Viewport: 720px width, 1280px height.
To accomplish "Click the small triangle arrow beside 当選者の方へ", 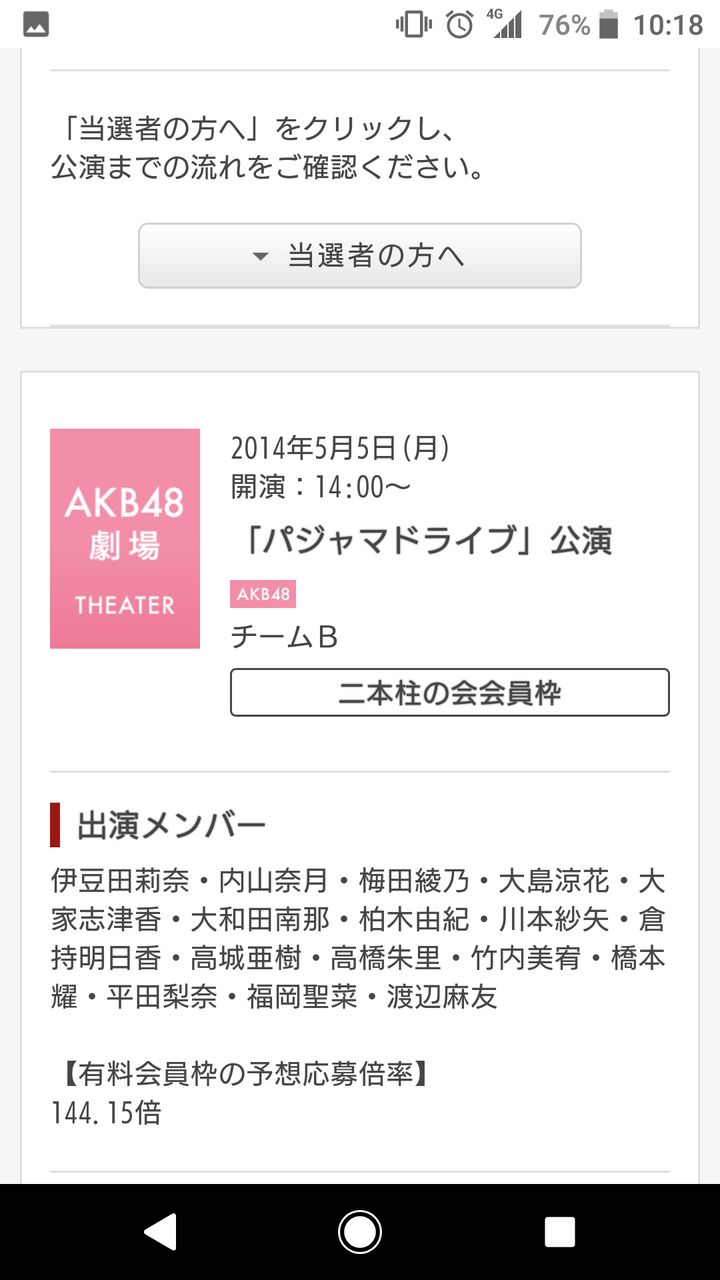I will pos(261,257).
